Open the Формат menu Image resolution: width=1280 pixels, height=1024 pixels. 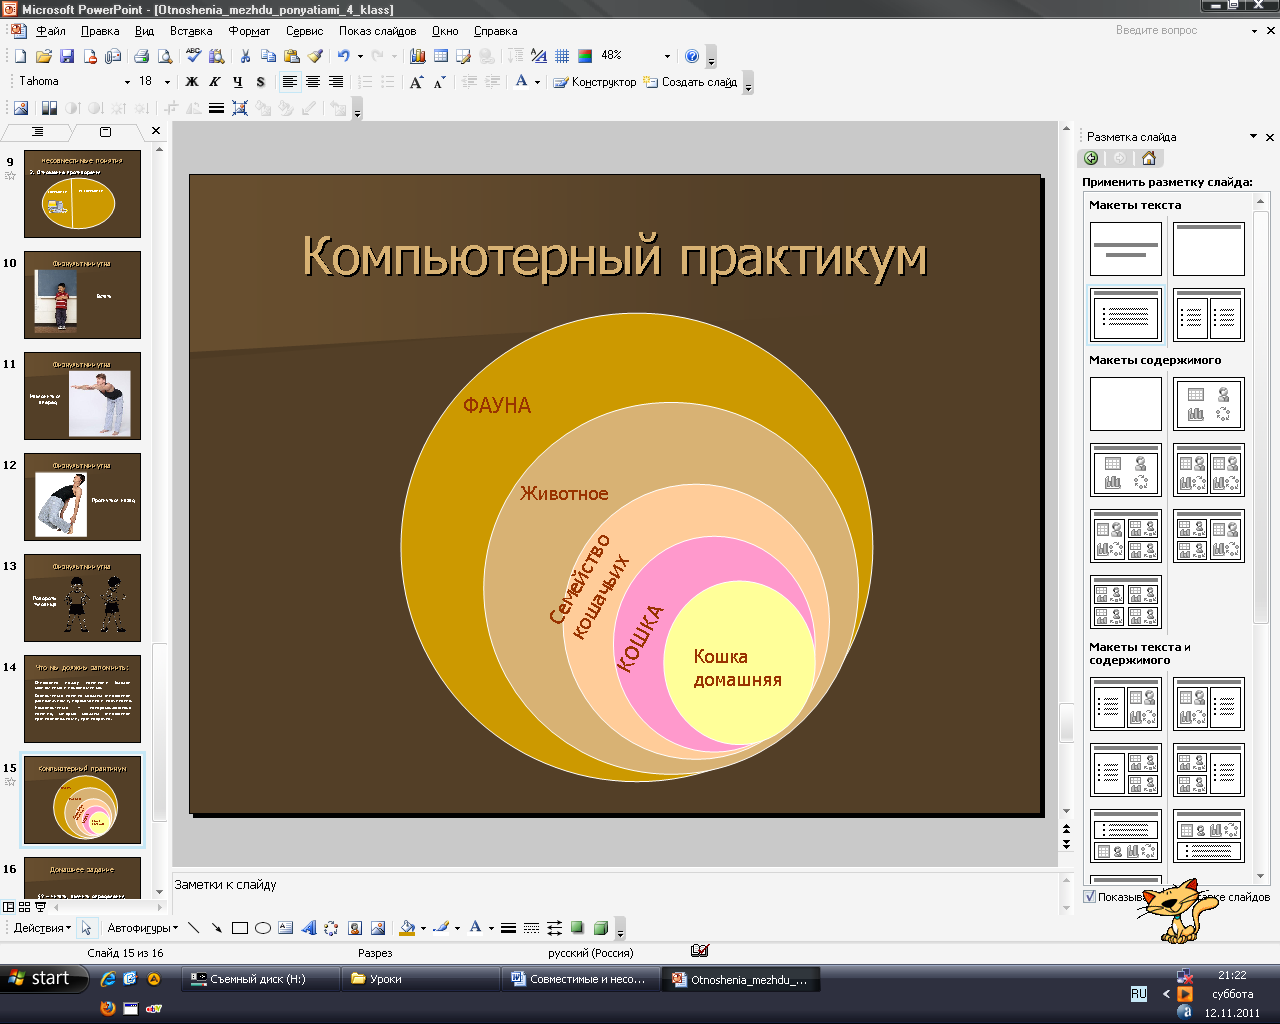pos(249,31)
